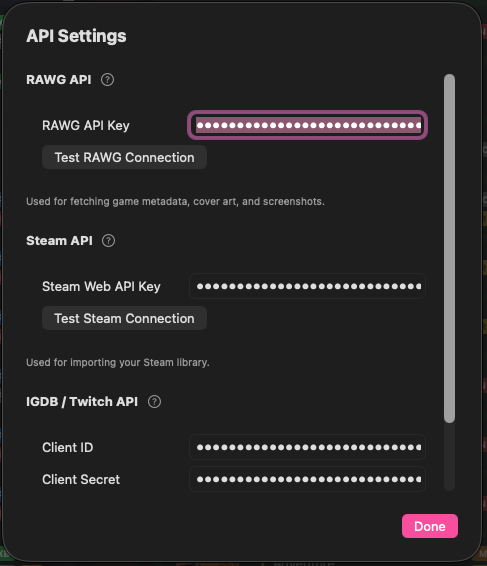The image size is (487, 566).
Task: Open the RAWG API help icon
Action: tap(107, 80)
